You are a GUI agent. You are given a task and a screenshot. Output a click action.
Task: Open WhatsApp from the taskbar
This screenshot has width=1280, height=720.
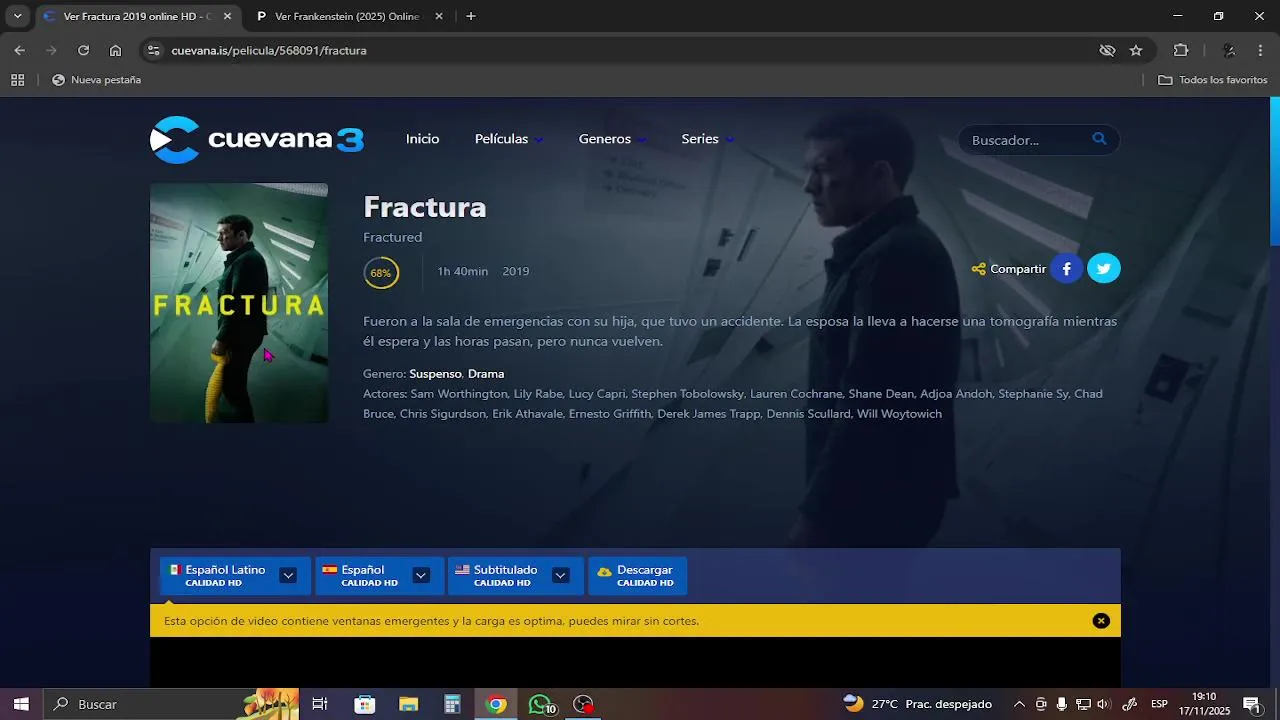[x=541, y=704]
